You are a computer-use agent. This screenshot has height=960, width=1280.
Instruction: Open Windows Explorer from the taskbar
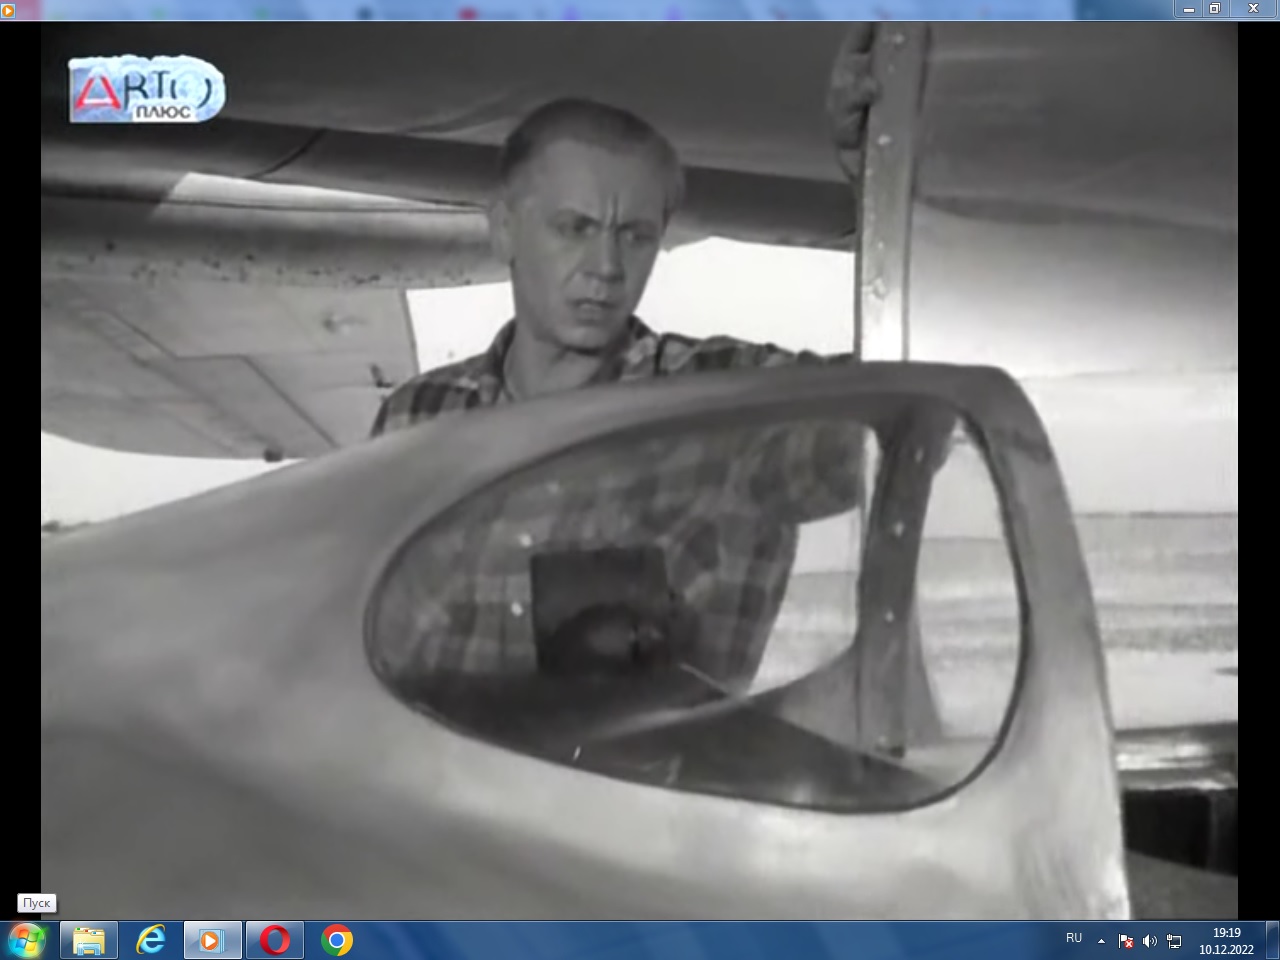89,940
